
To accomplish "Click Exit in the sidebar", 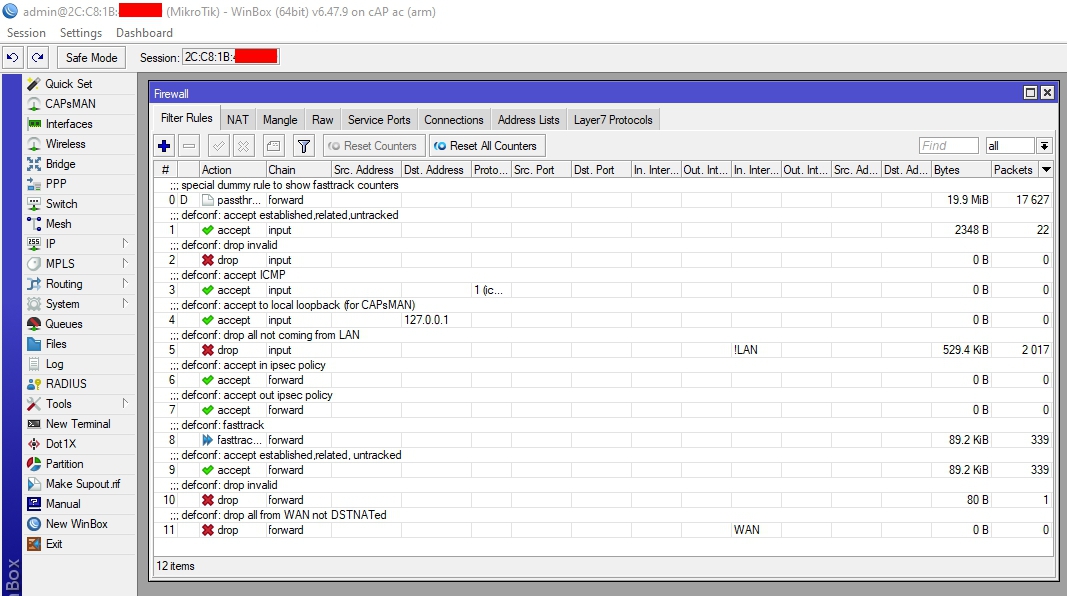I will [x=54, y=544].
